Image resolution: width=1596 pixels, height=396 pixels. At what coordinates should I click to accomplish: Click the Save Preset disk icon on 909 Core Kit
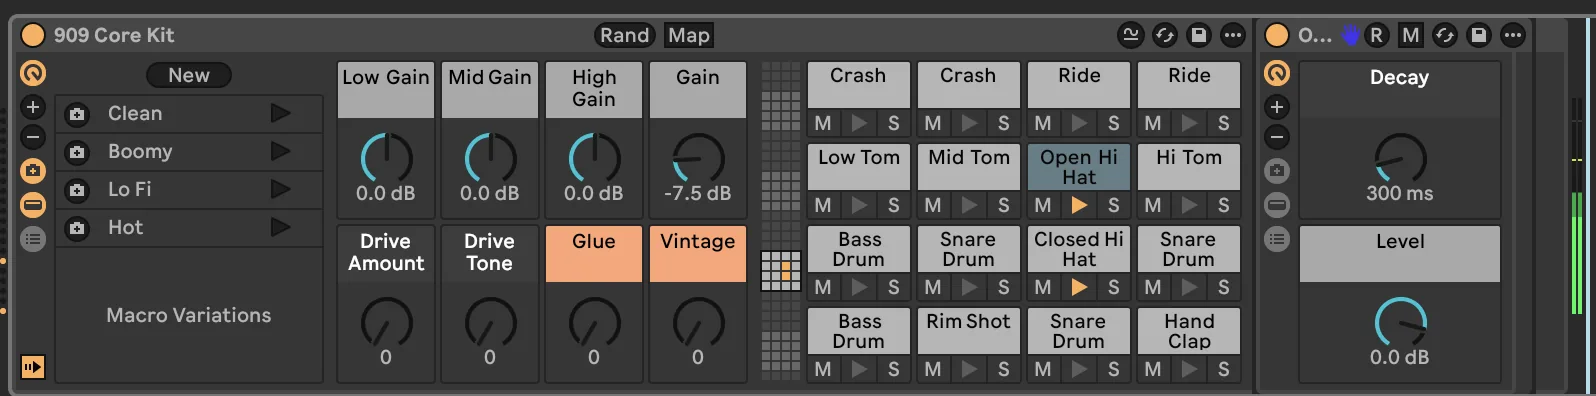(1198, 35)
